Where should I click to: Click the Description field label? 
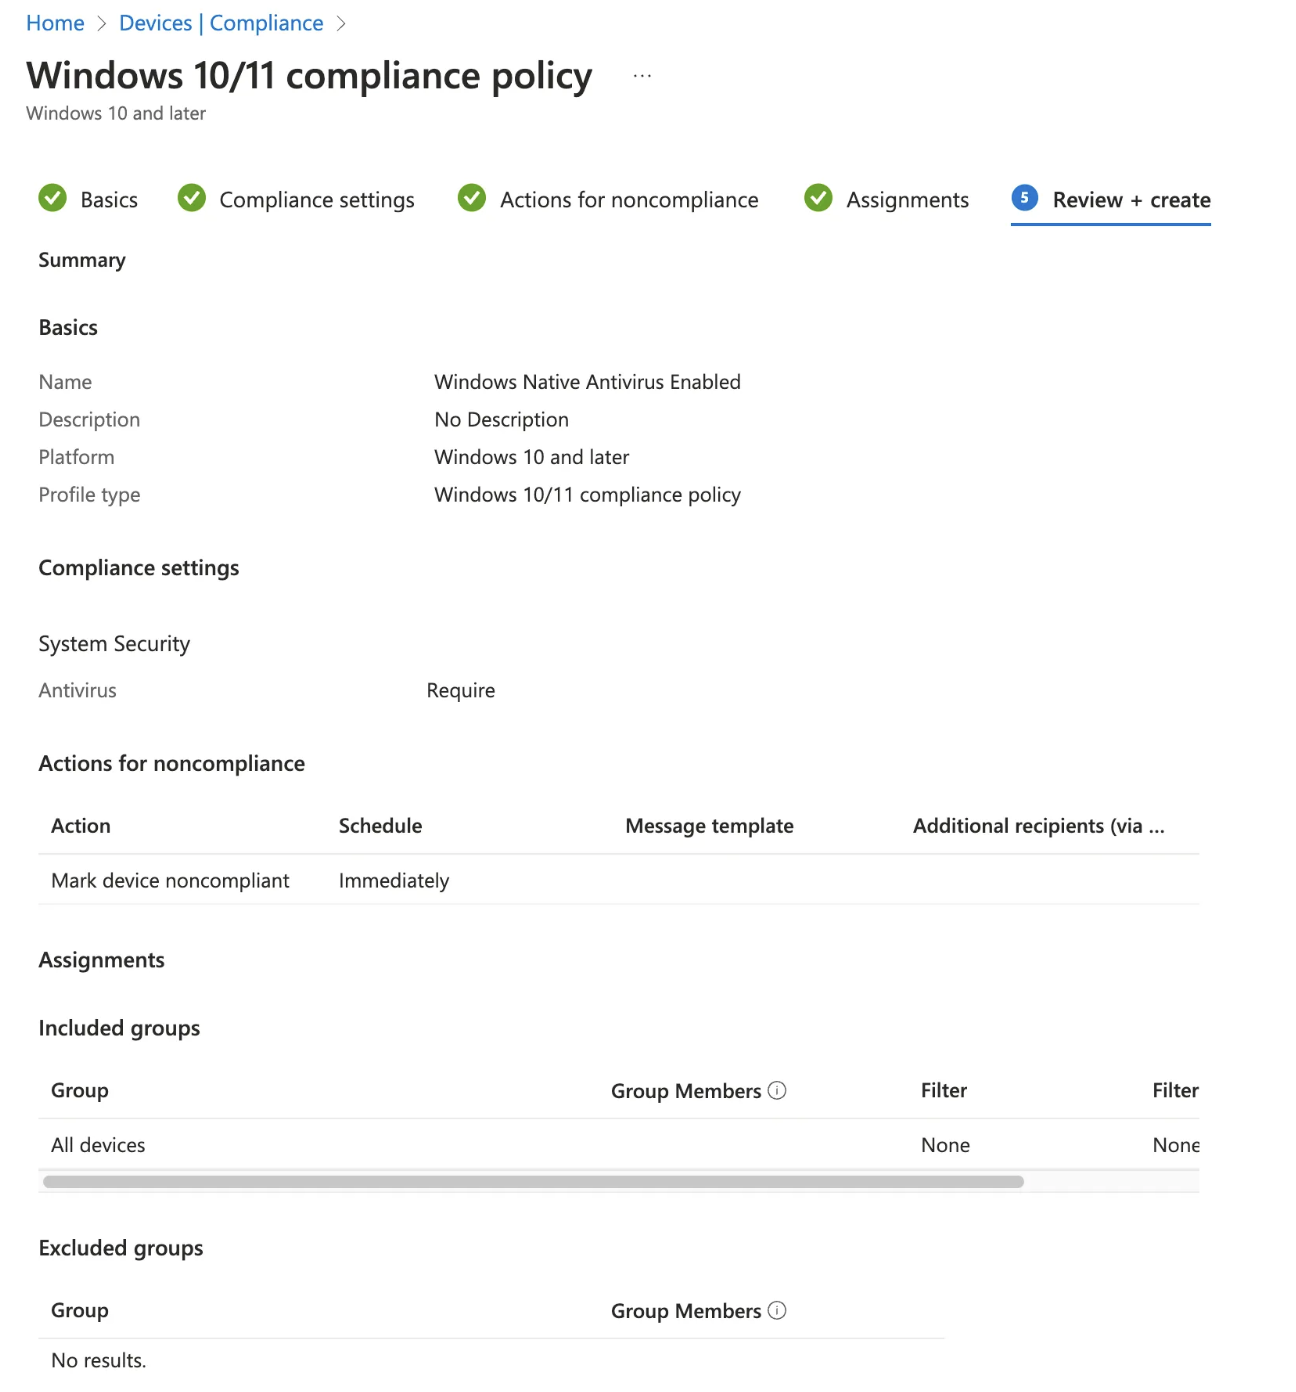pos(89,420)
